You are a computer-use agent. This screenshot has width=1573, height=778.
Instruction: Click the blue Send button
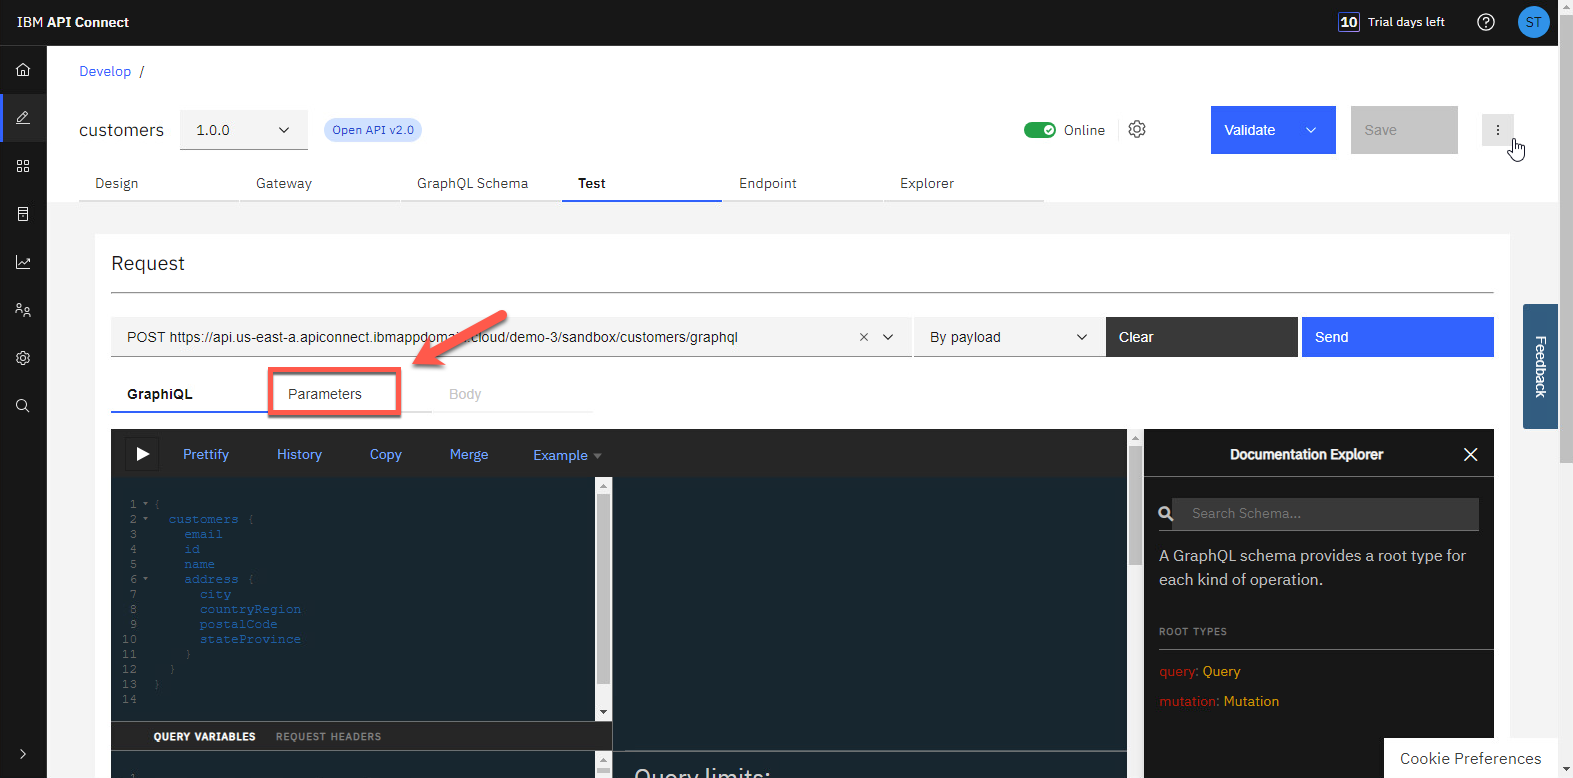(1397, 337)
